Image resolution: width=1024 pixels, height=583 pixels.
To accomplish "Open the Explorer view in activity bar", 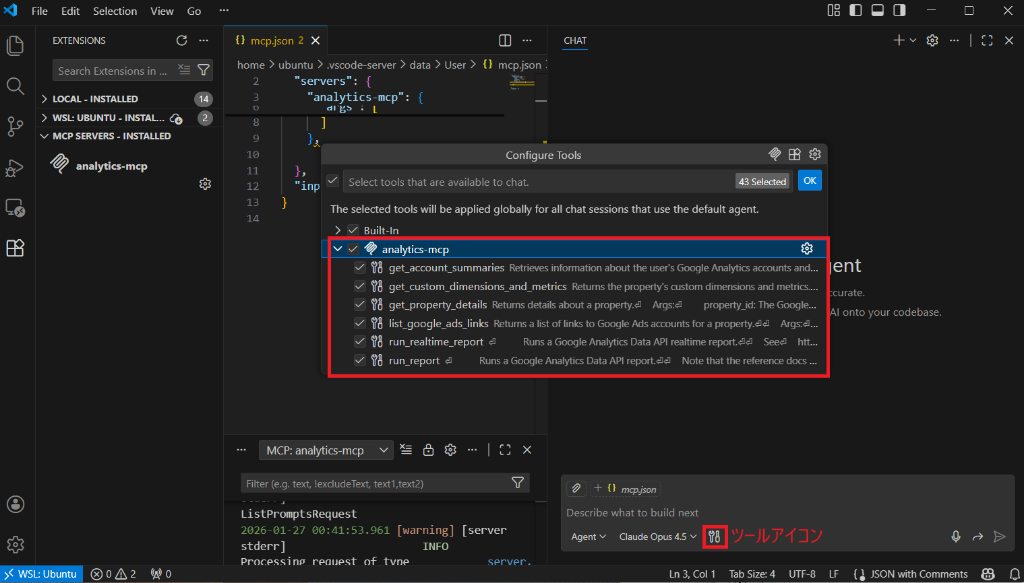I will 15,46.
